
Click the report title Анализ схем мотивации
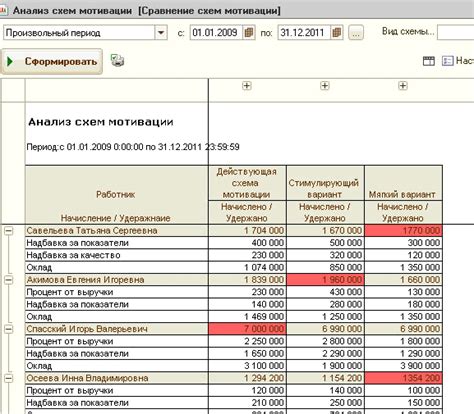(x=101, y=122)
